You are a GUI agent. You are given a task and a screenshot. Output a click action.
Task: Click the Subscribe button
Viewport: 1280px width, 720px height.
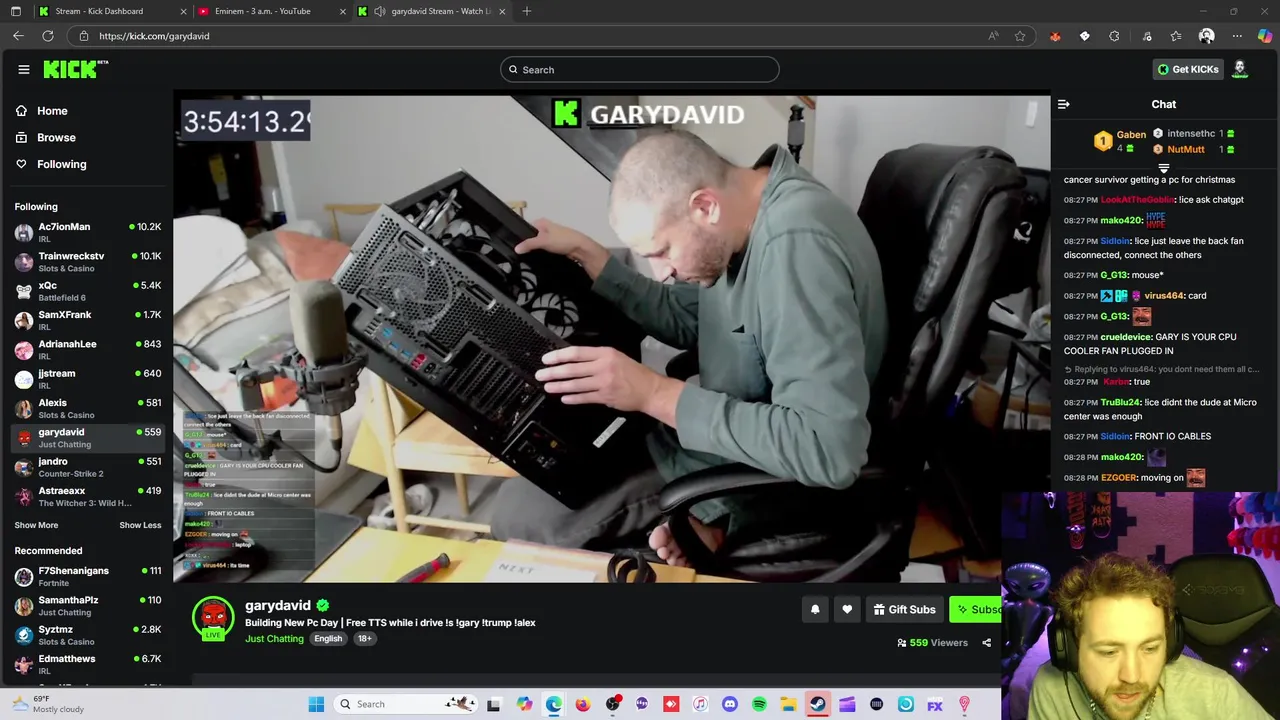tap(977, 609)
